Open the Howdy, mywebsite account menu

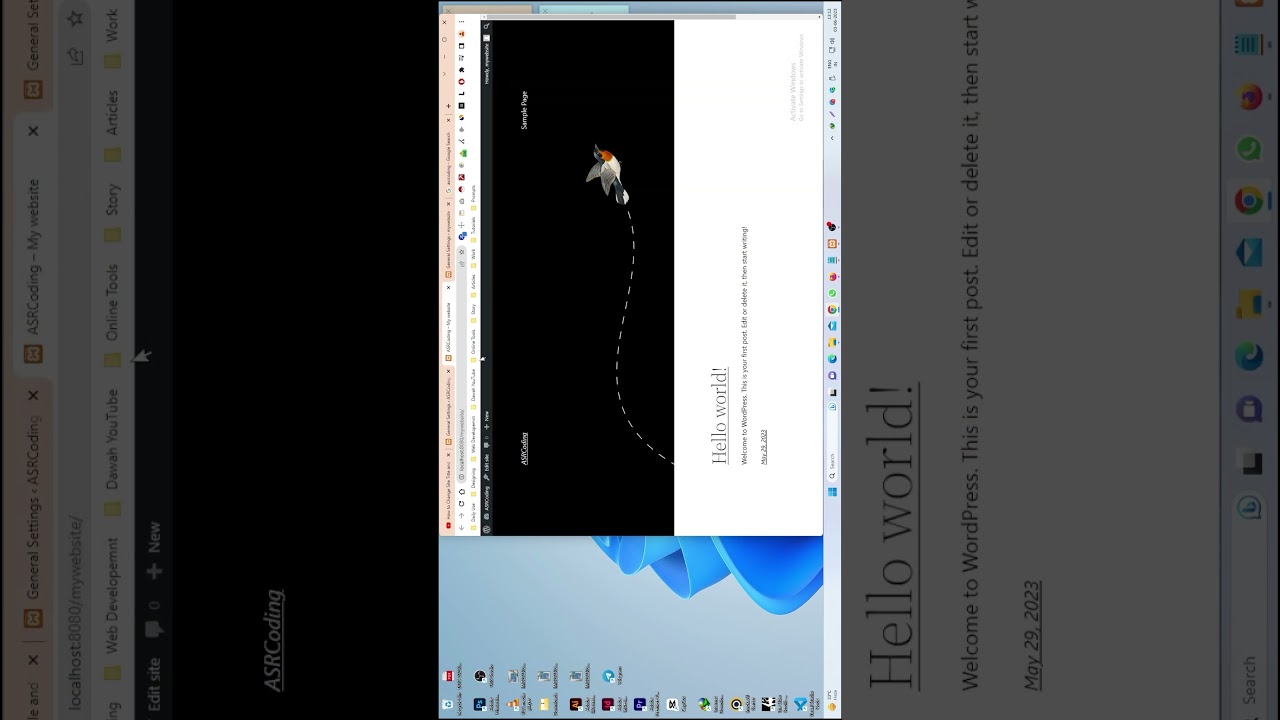[487, 60]
